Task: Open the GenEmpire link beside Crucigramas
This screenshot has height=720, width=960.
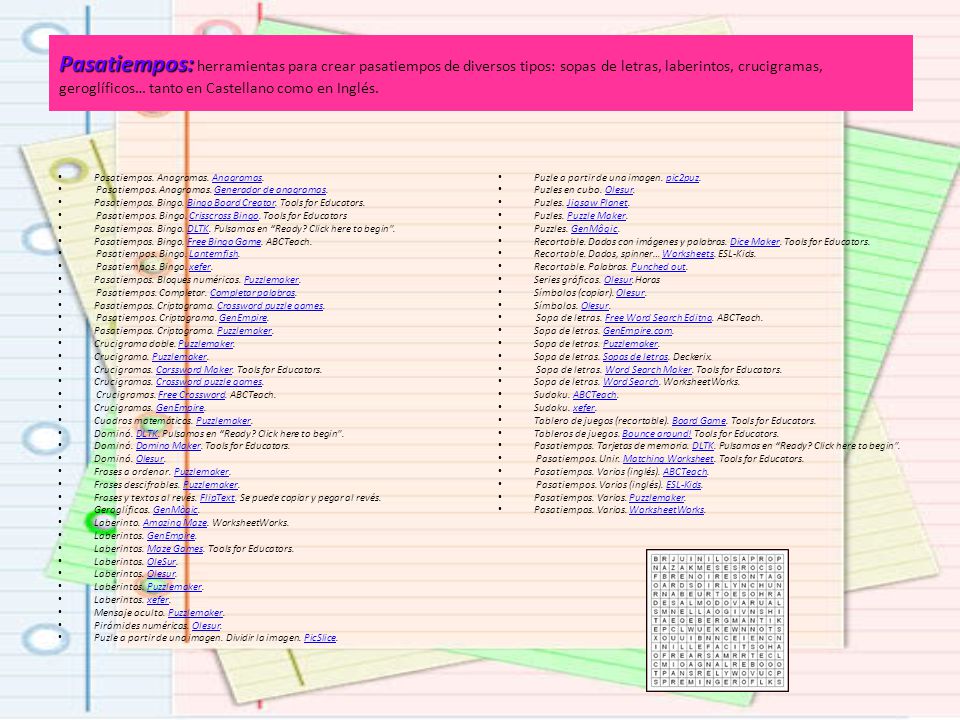Action: [180, 407]
